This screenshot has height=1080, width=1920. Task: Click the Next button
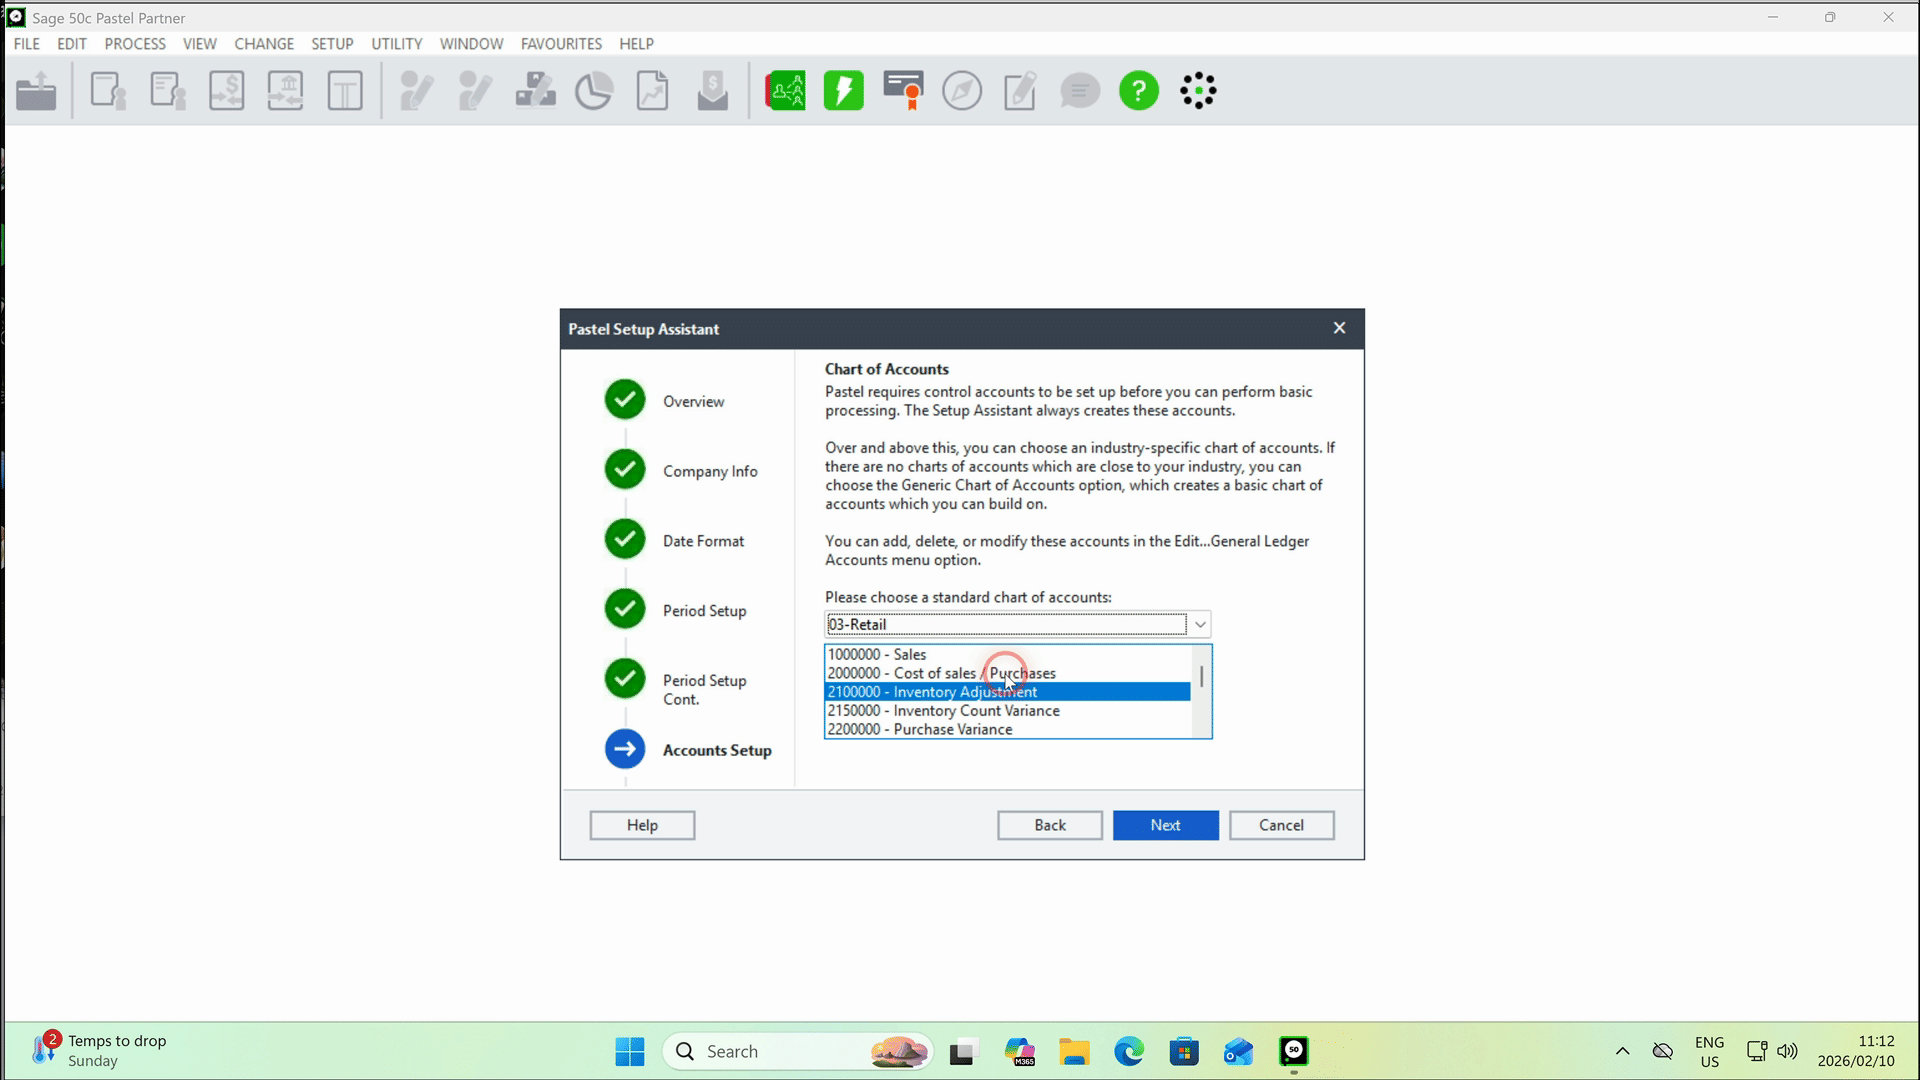(1165, 825)
